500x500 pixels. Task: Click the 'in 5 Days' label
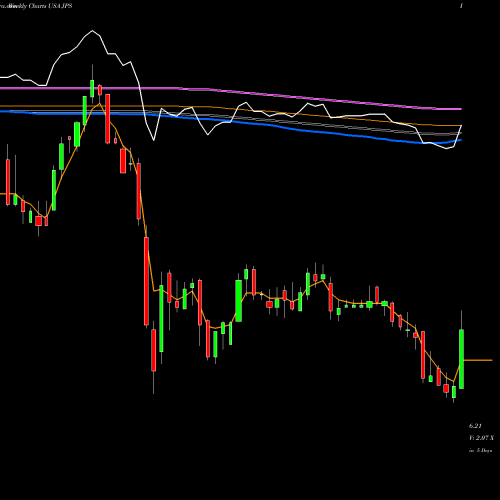(480, 450)
